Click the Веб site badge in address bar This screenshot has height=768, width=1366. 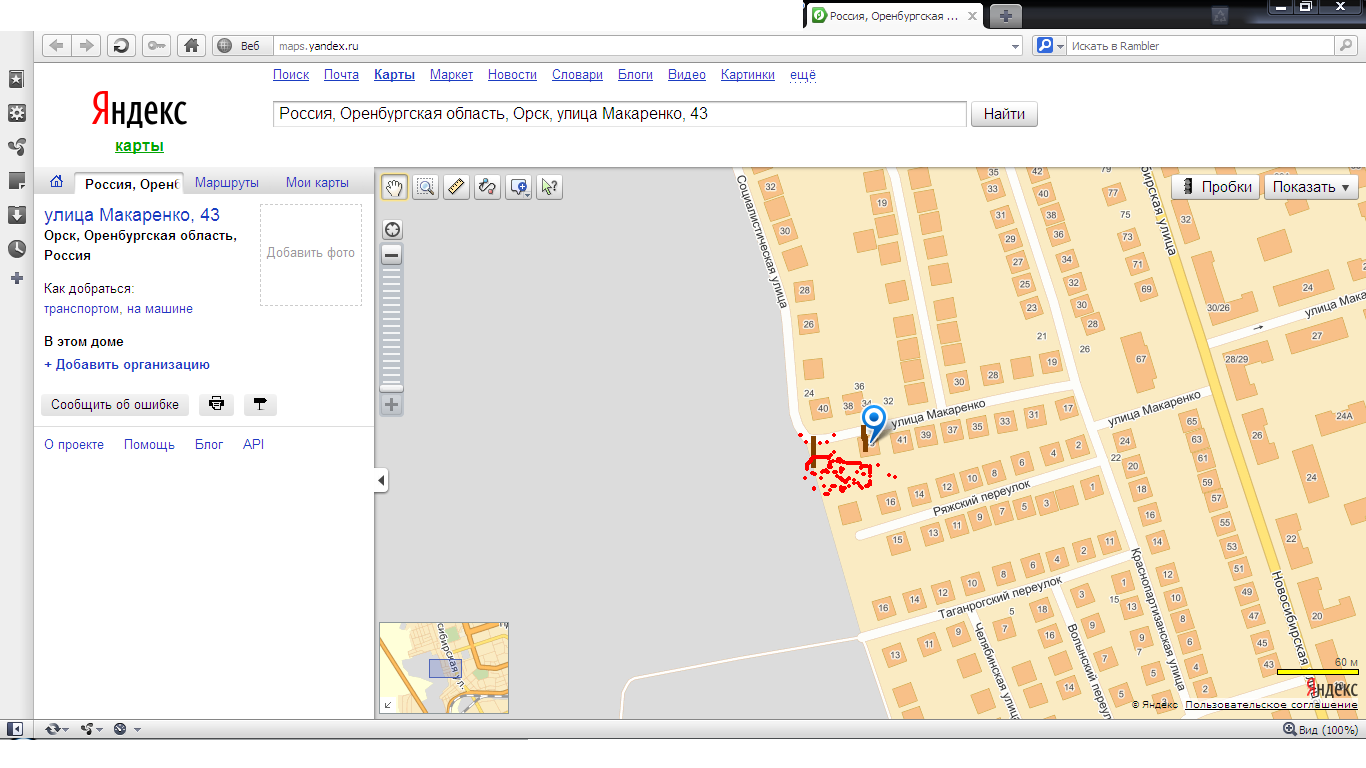tap(240, 46)
